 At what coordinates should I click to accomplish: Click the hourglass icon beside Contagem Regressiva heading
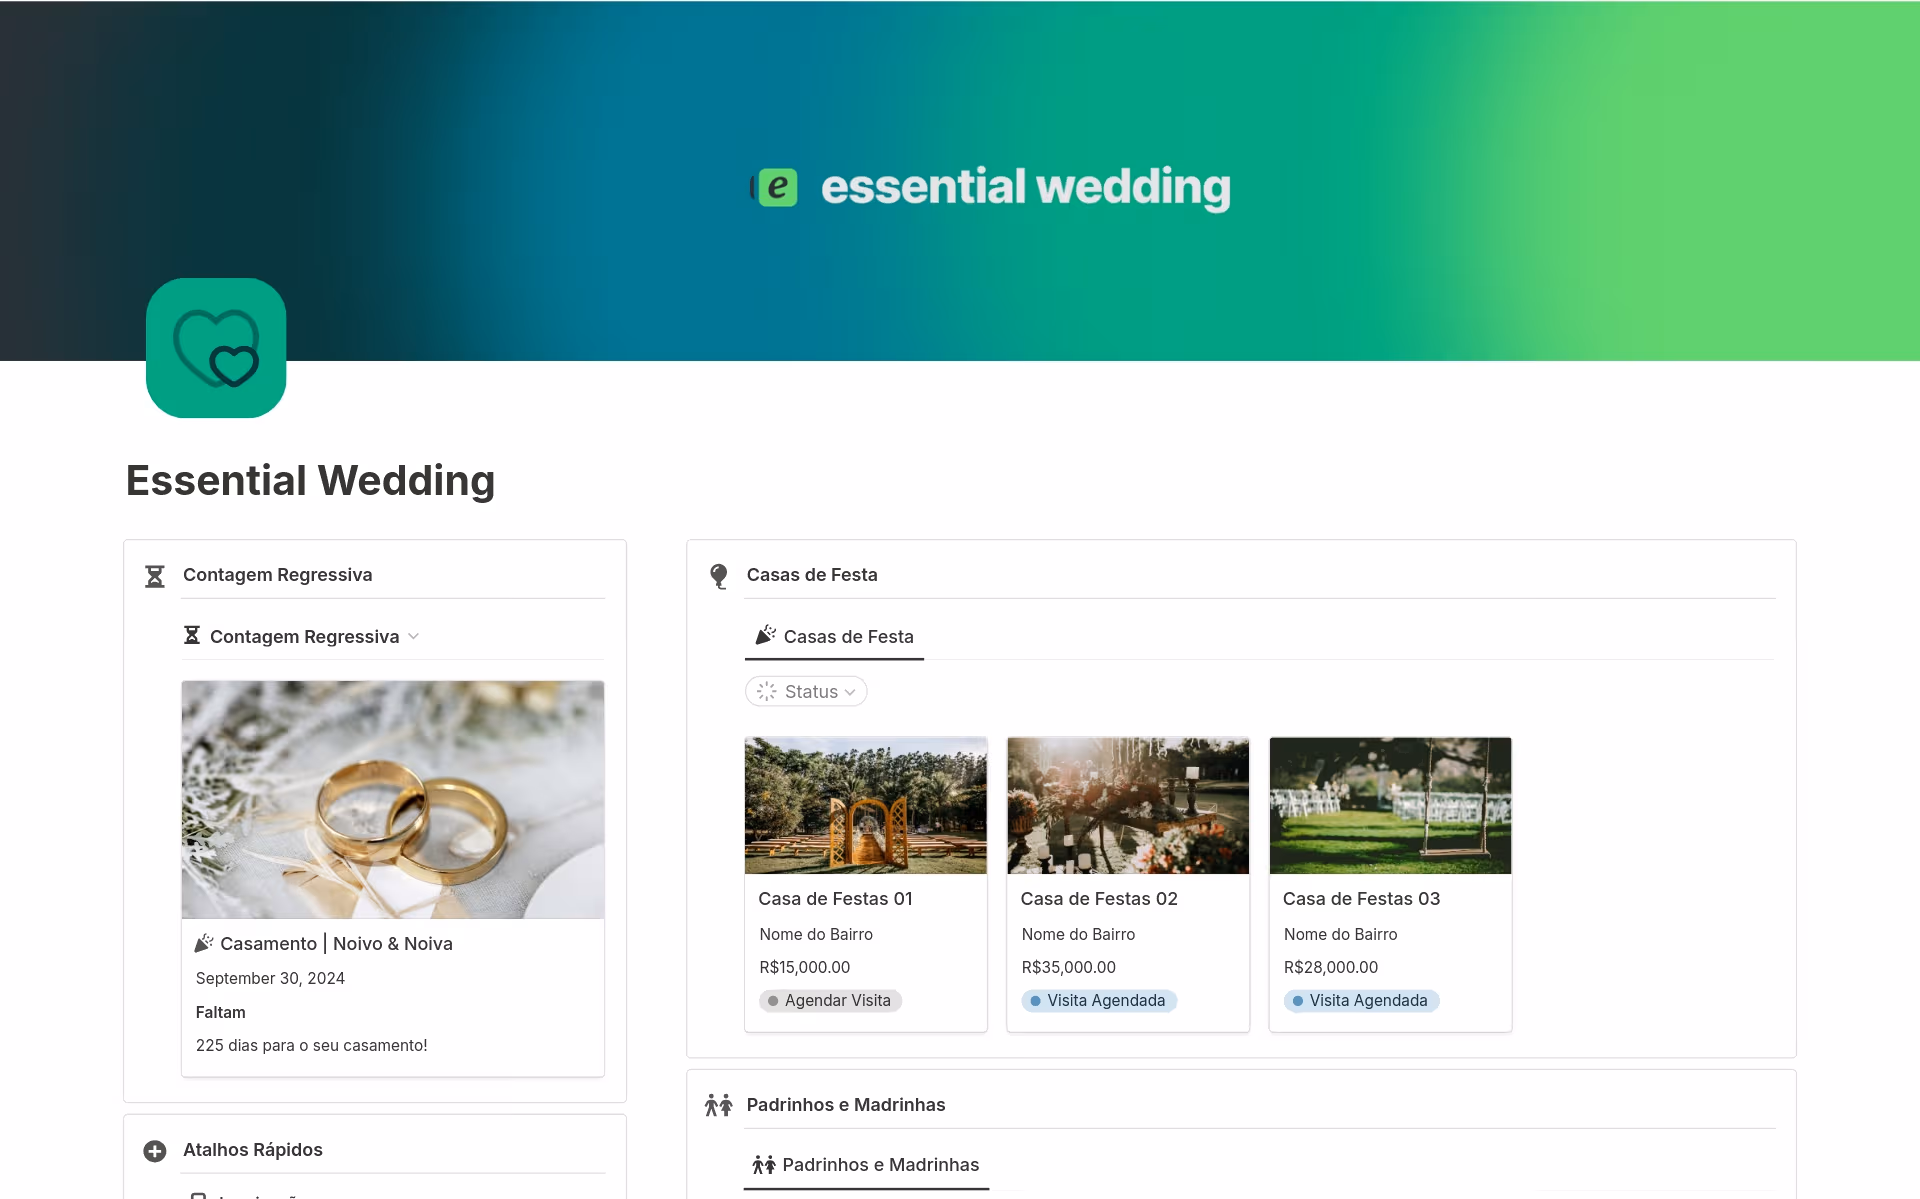(x=155, y=576)
